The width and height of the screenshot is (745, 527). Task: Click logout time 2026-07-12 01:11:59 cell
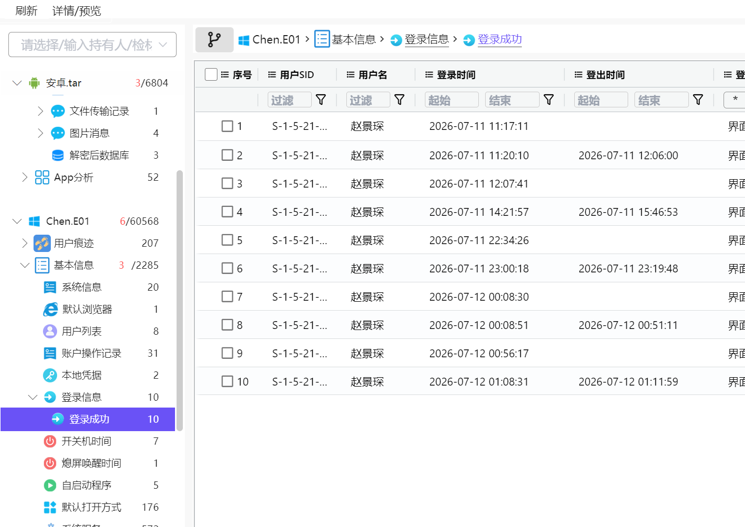point(628,382)
